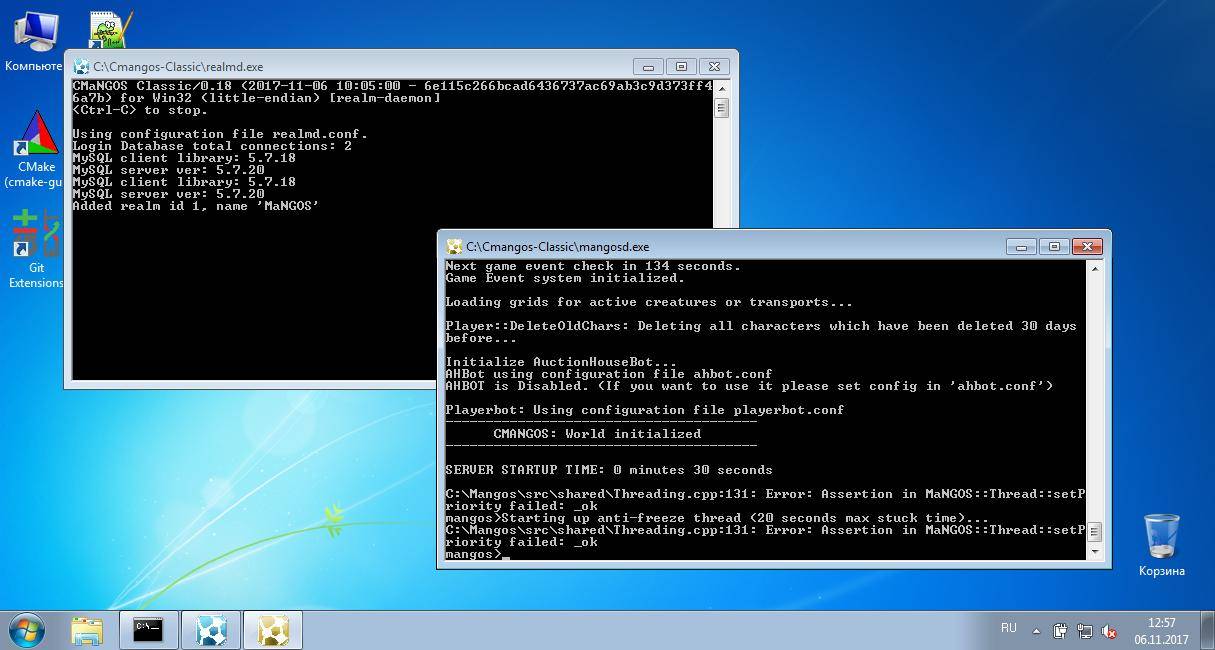Close the mangosd.exe window
This screenshot has height=650, width=1215.
point(1087,246)
